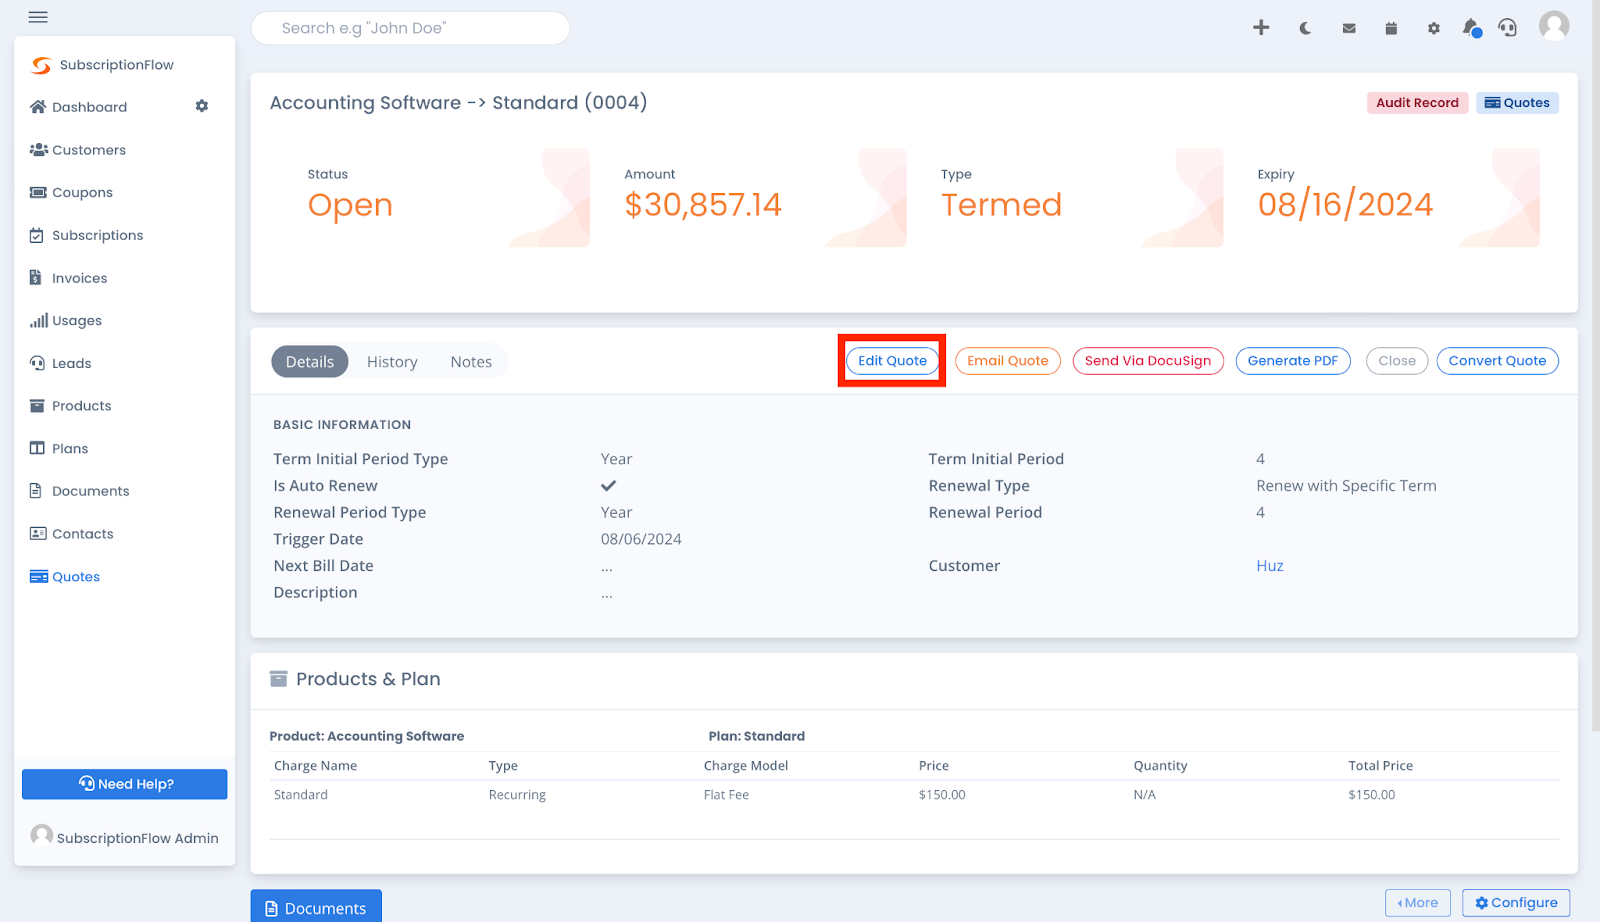Viewport: 1600px width, 922px height.
Task: Open Quotes in sidebar
Action: coord(65,577)
